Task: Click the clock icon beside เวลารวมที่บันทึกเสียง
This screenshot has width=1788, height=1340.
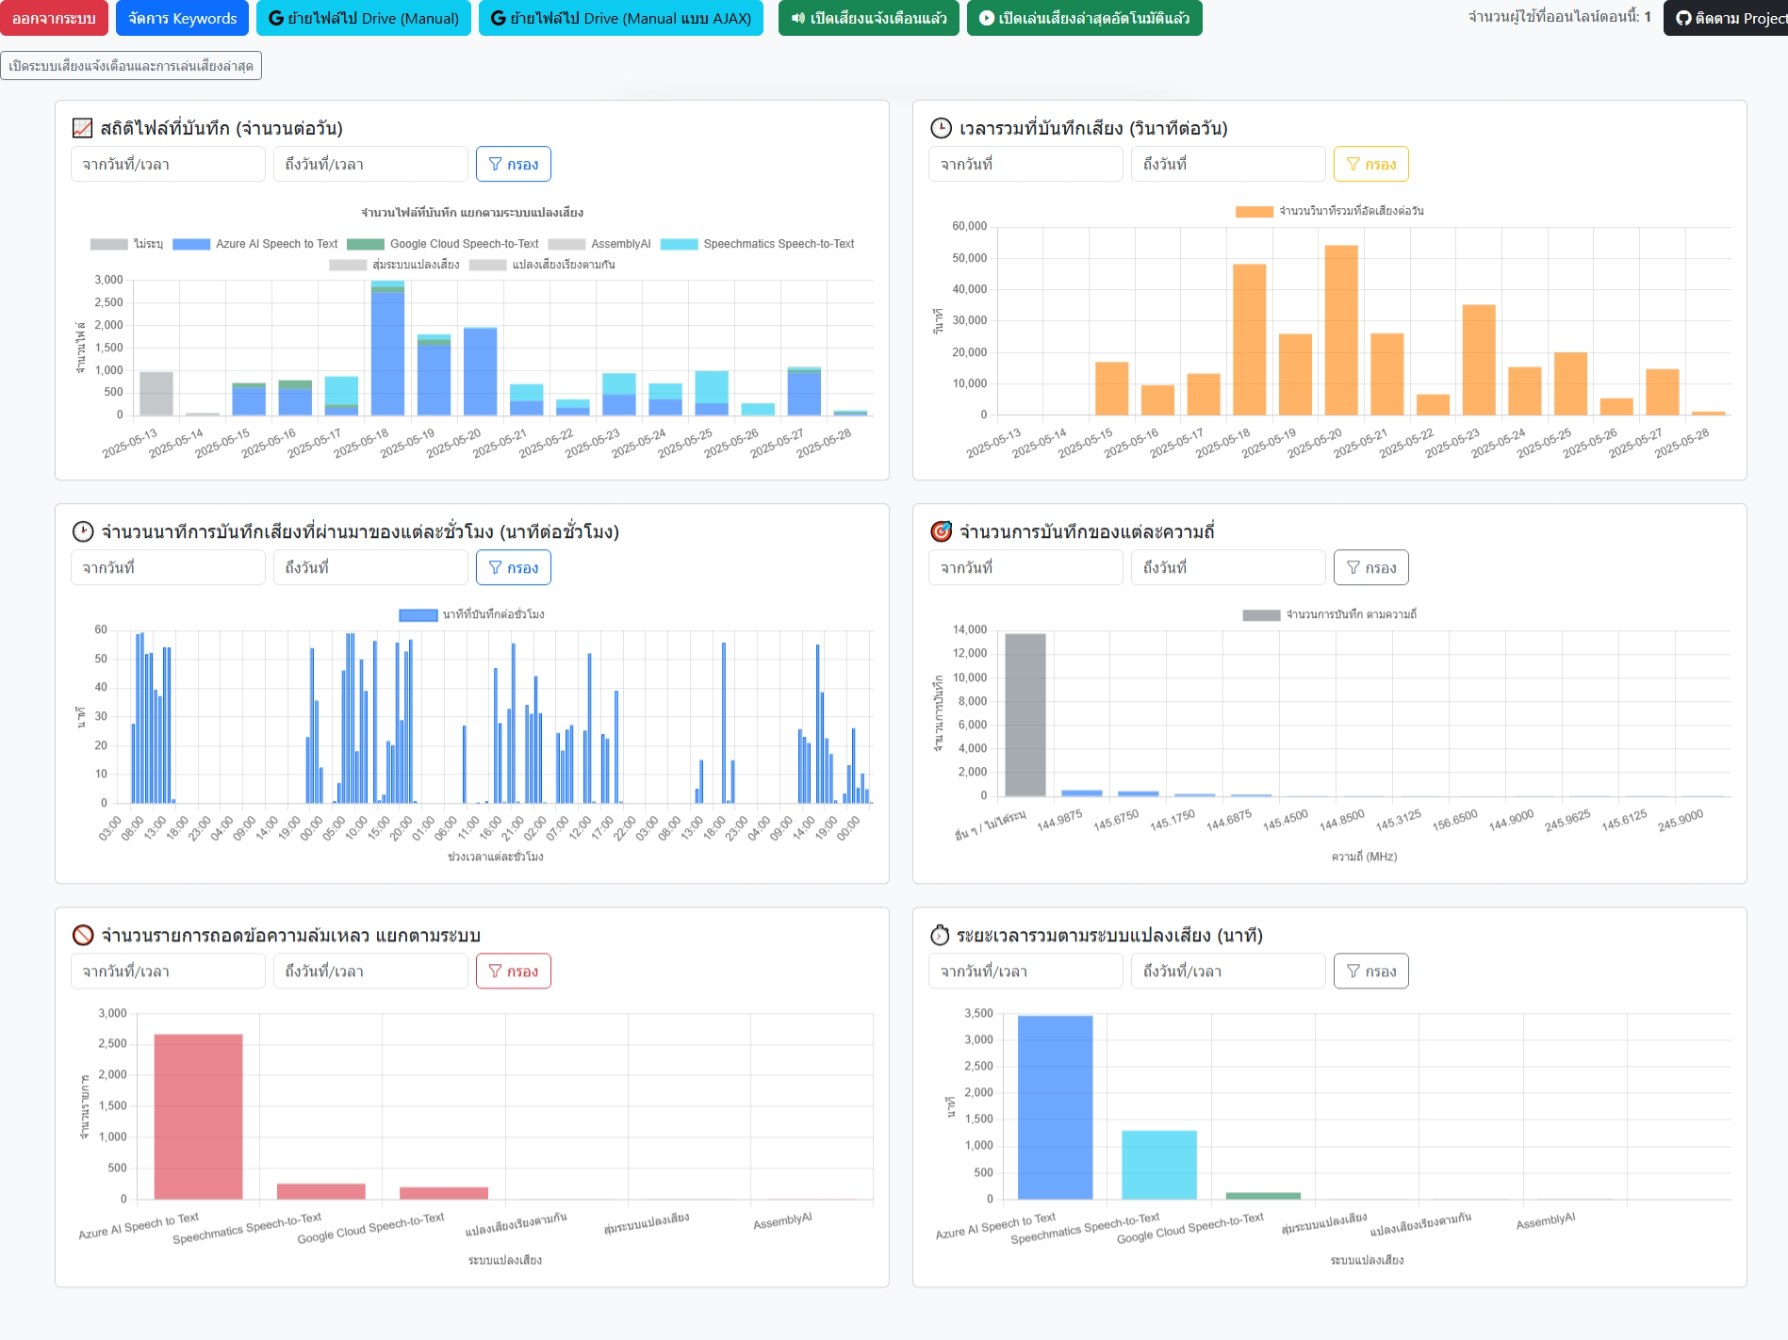Action: [x=940, y=128]
